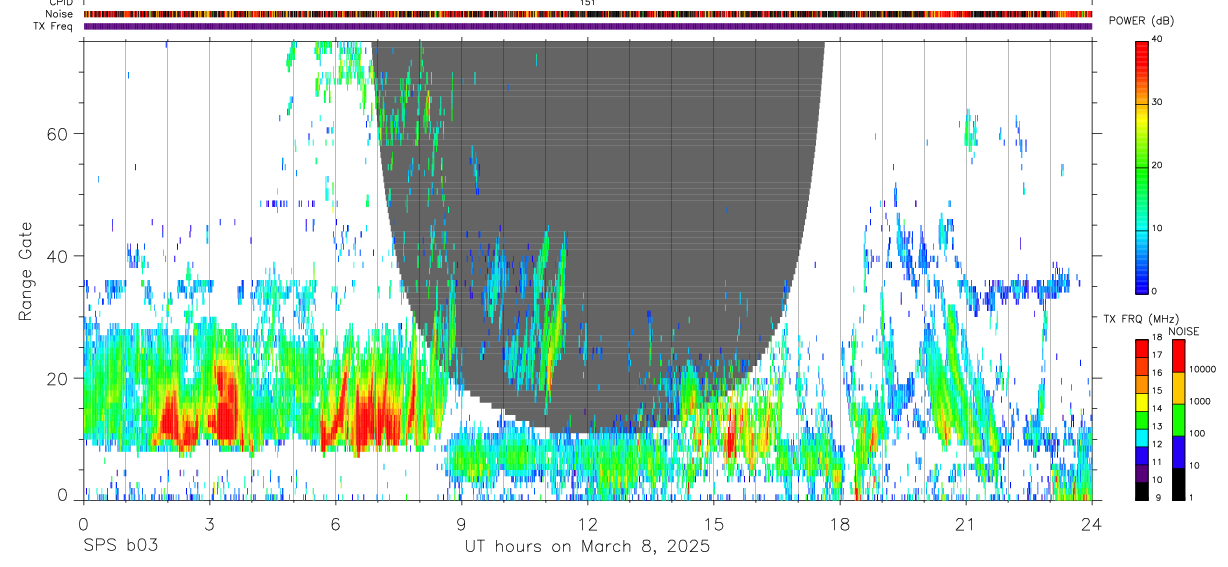The image size is (1228, 567).
Task: Select the 20 tick on POWER scale
Action: pos(1158,165)
